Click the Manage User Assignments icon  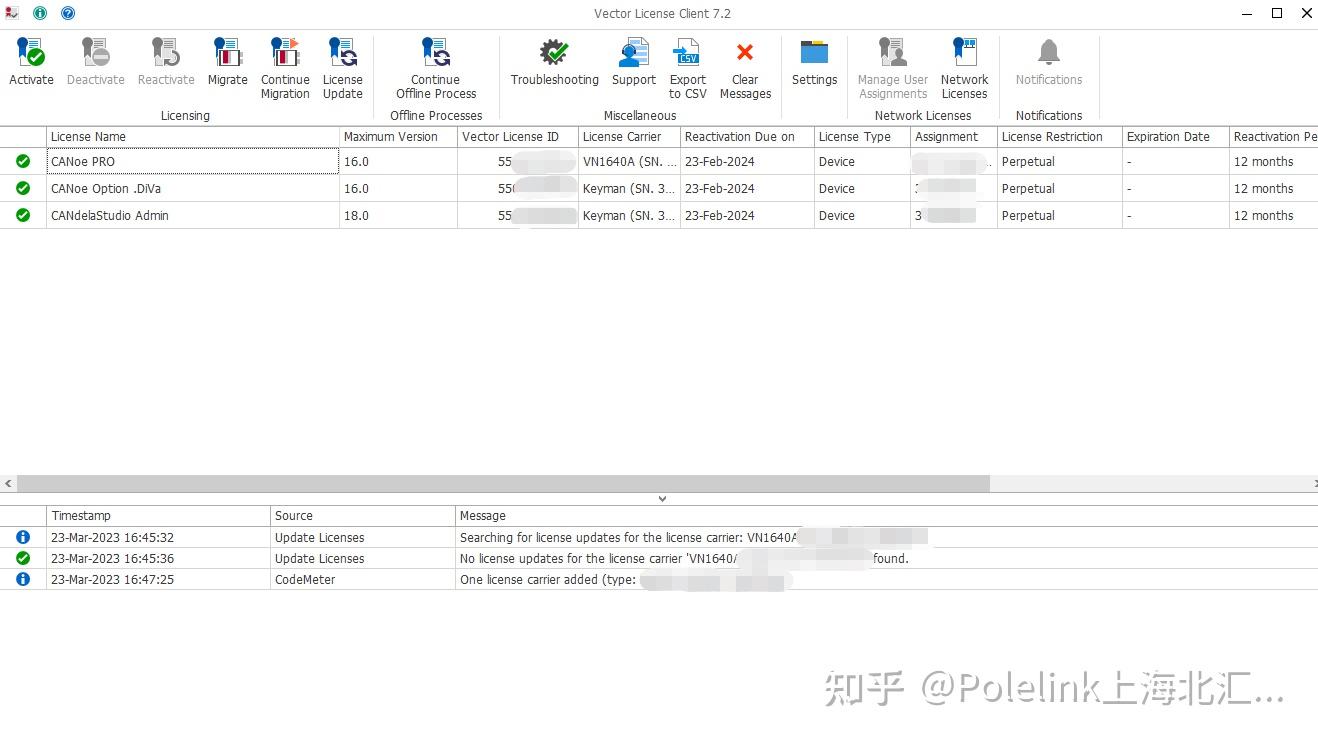(891, 60)
